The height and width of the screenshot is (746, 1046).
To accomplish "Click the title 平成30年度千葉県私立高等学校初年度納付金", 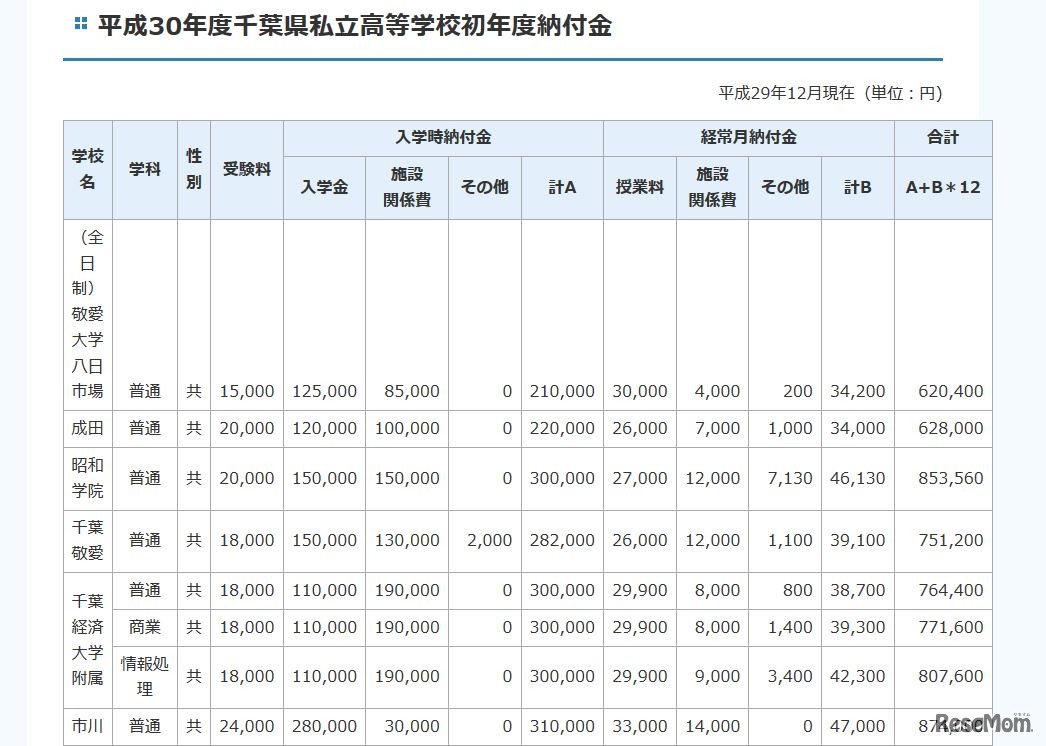I will coord(354,26).
